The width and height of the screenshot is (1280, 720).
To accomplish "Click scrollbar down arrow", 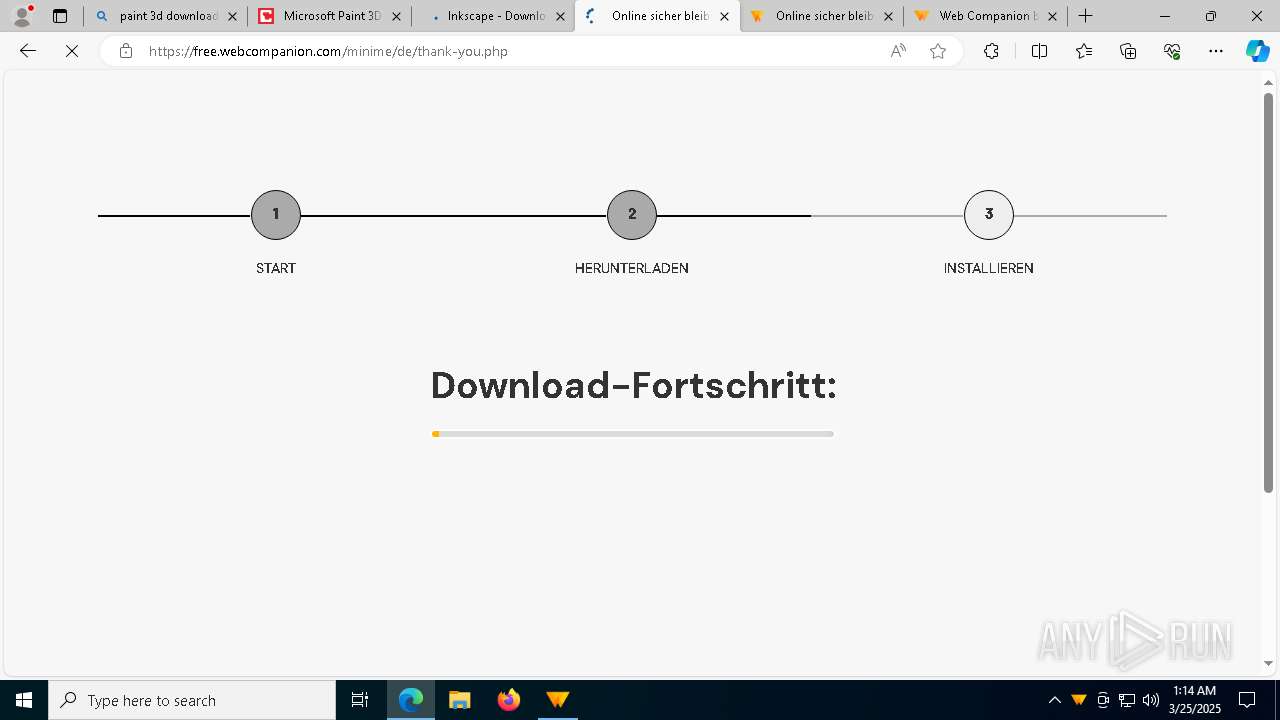I will click(1269, 663).
